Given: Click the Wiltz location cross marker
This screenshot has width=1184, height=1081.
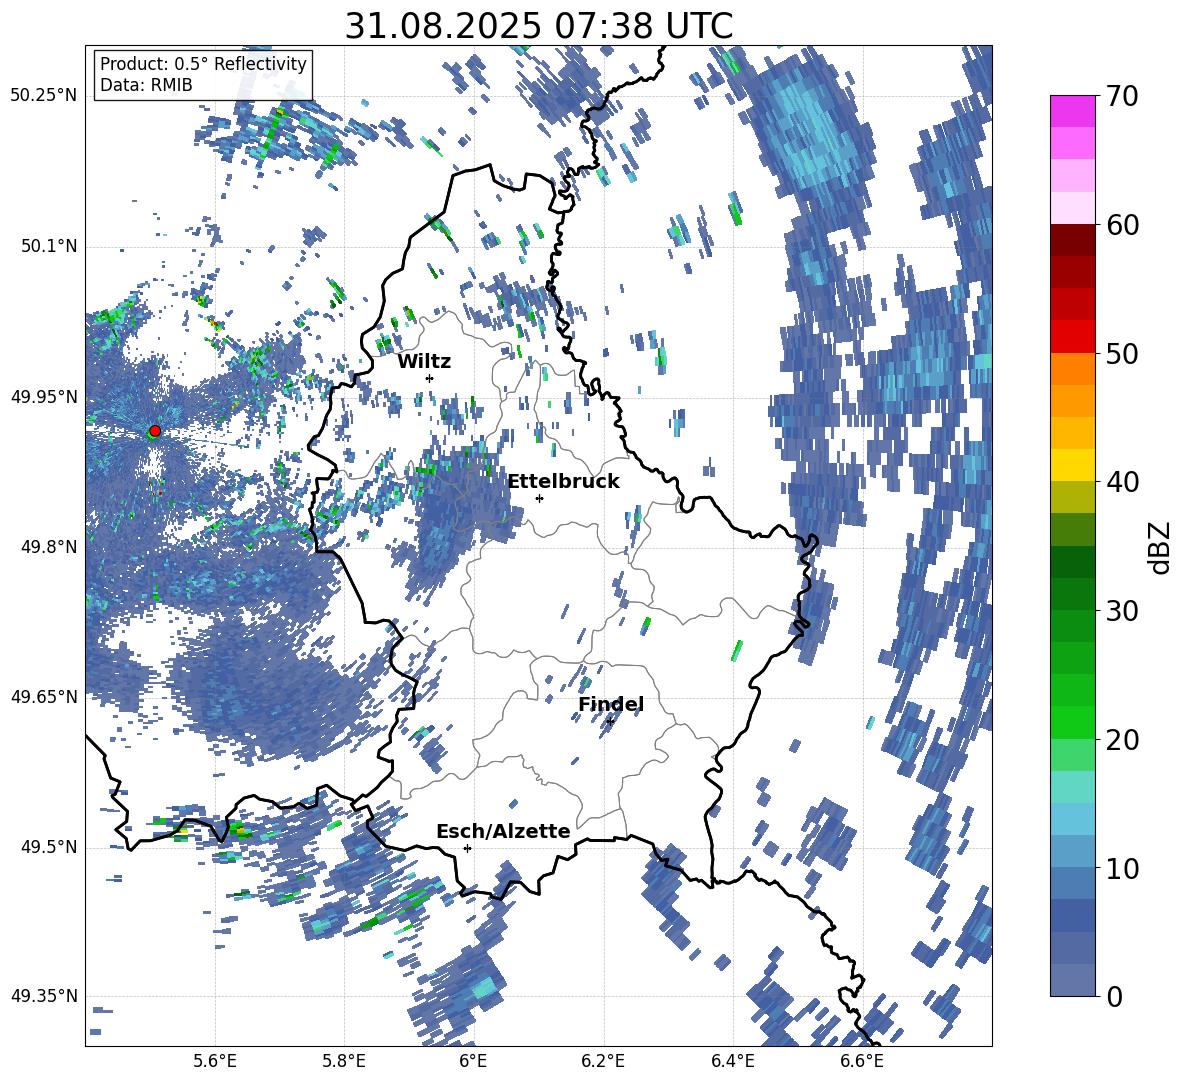Looking at the screenshot, I should click(x=430, y=378).
